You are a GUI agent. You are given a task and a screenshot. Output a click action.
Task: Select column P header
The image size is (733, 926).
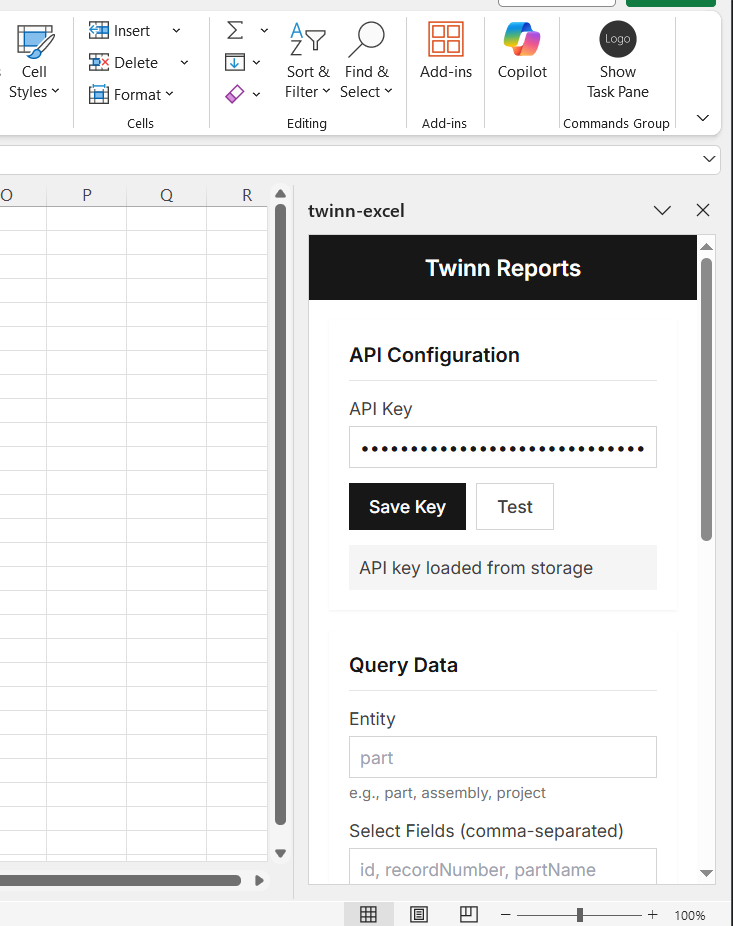click(87, 195)
